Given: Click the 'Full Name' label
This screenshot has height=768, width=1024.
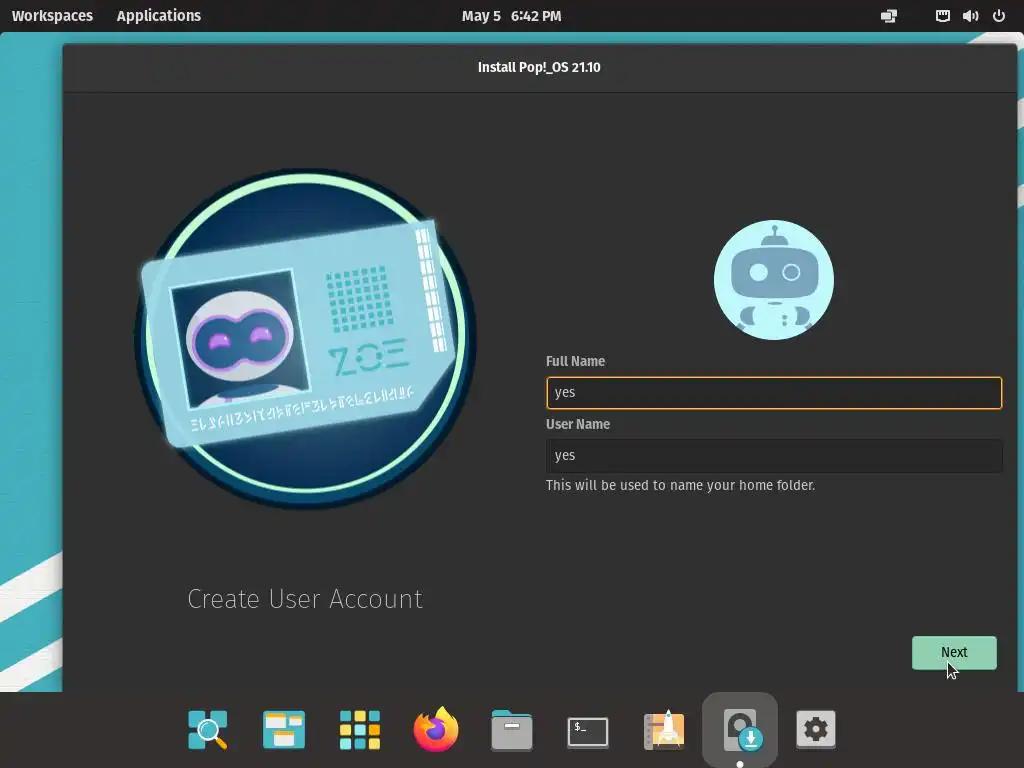Looking at the screenshot, I should [x=575, y=361].
